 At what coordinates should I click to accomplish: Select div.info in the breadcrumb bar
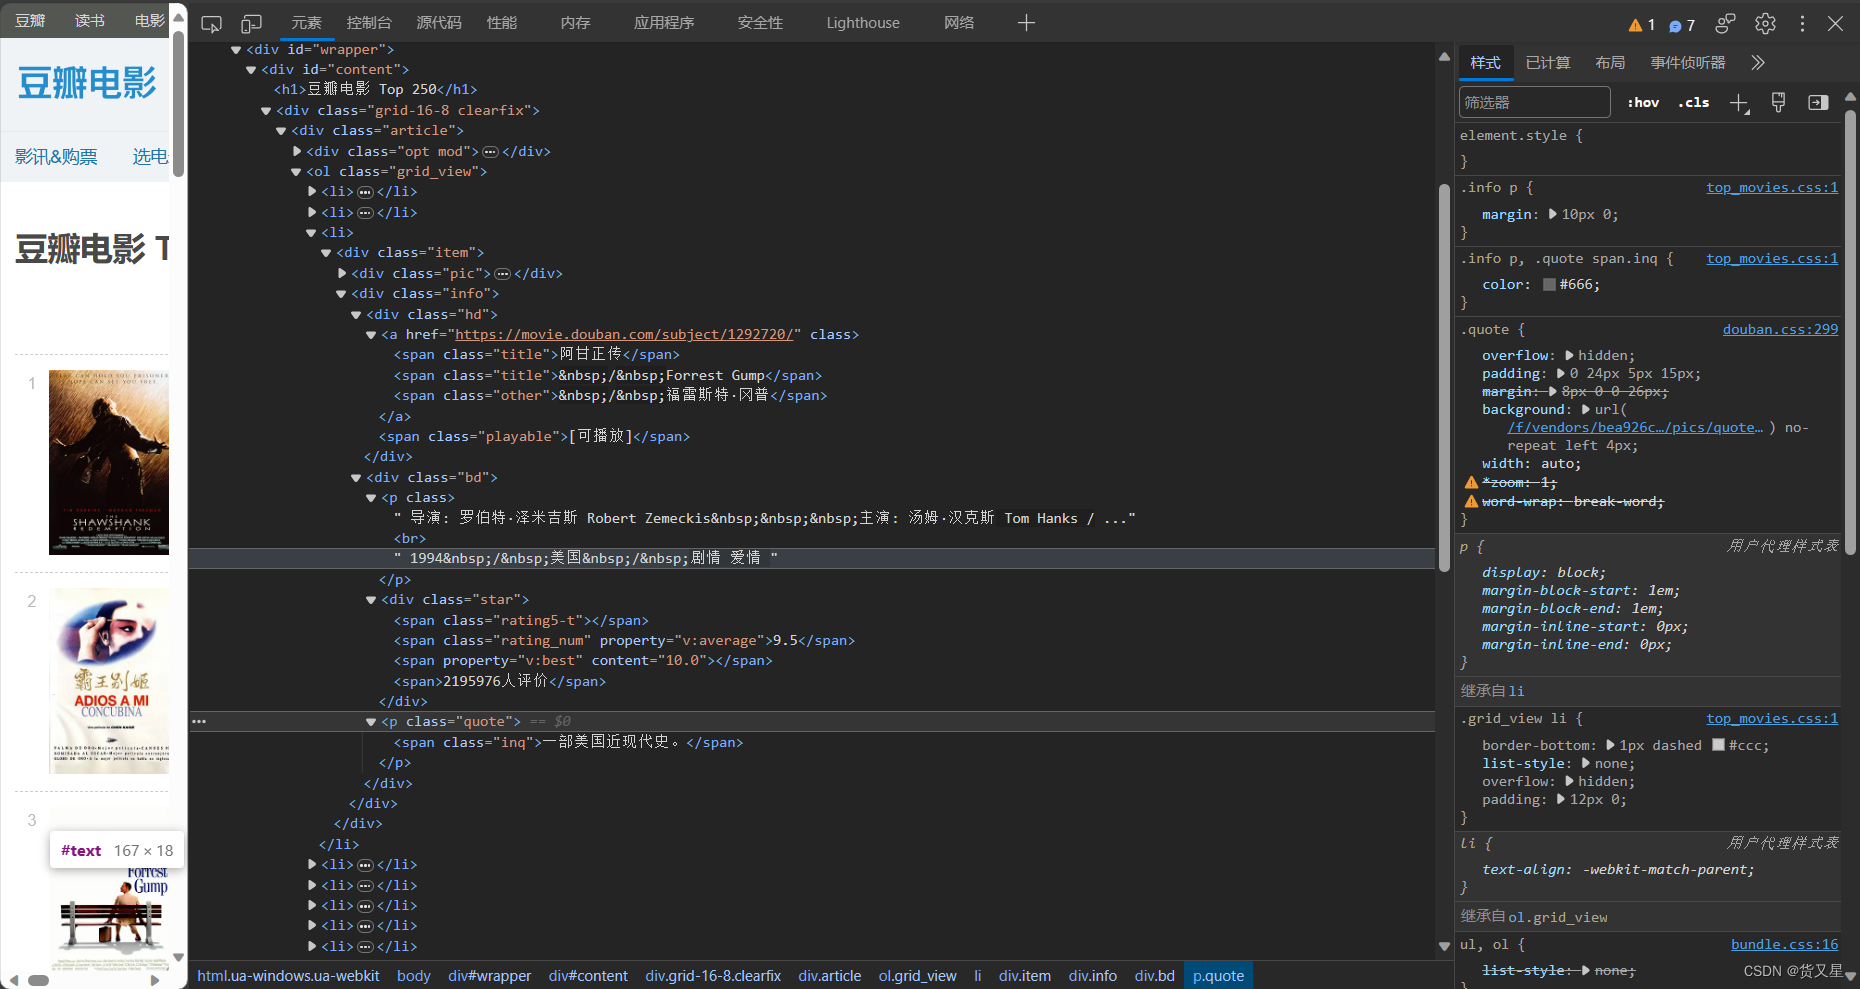[x=1092, y=976]
